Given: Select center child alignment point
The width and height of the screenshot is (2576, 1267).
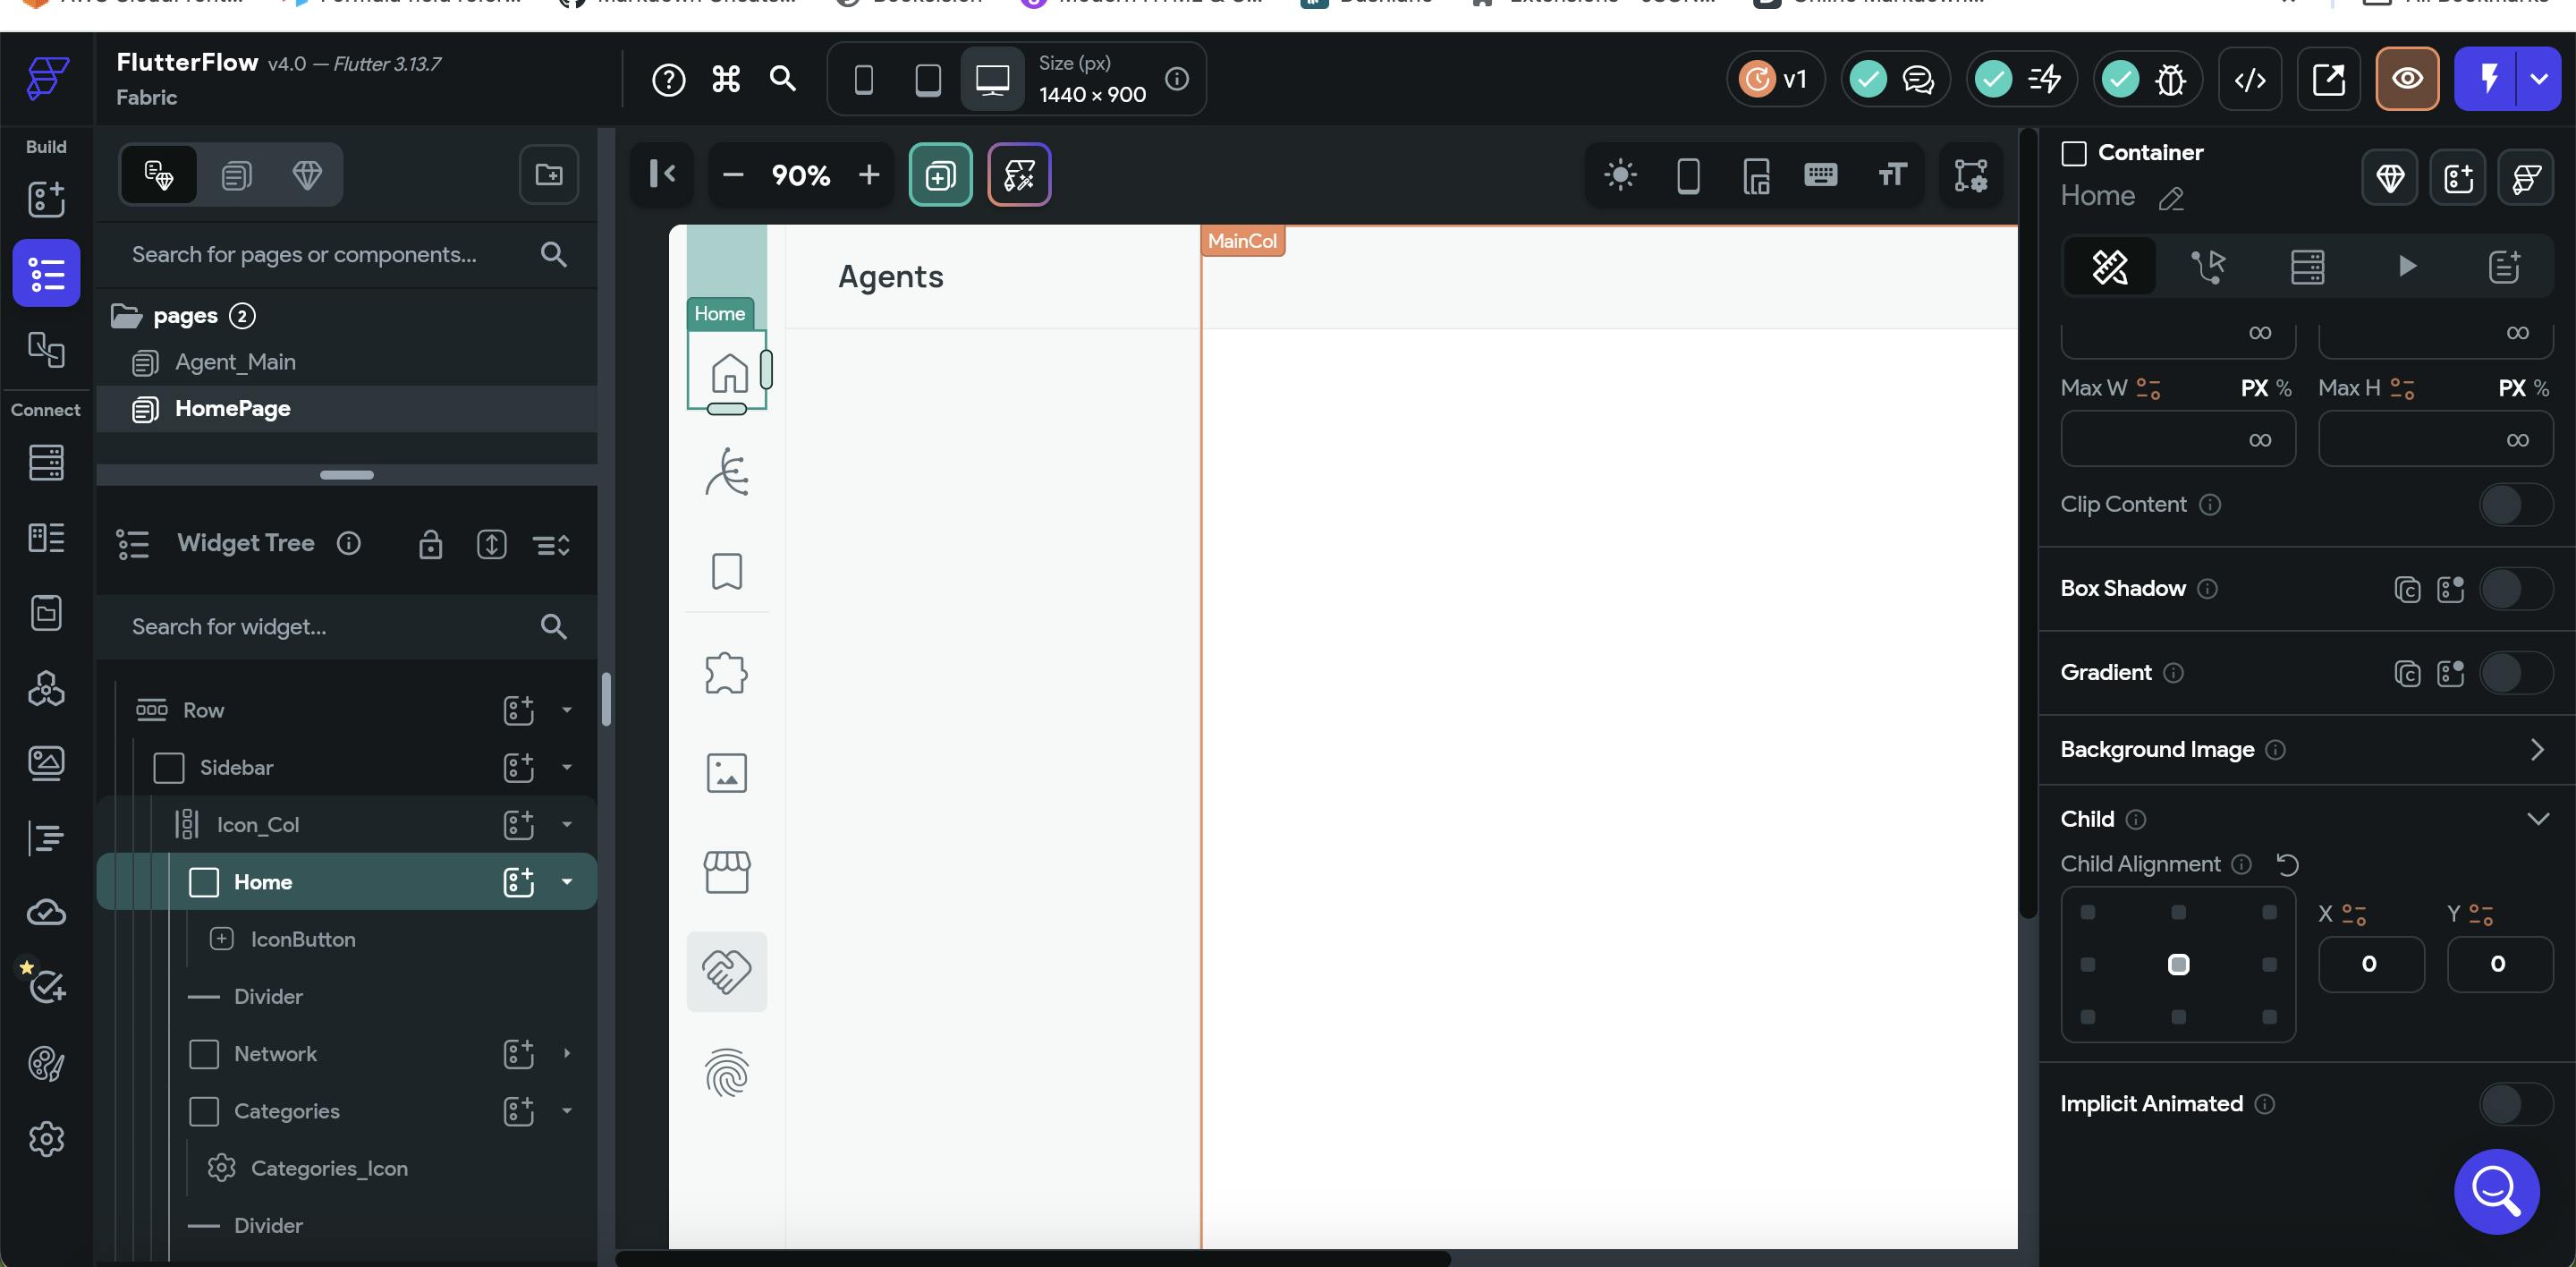Looking at the screenshot, I should tap(2178, 964).
